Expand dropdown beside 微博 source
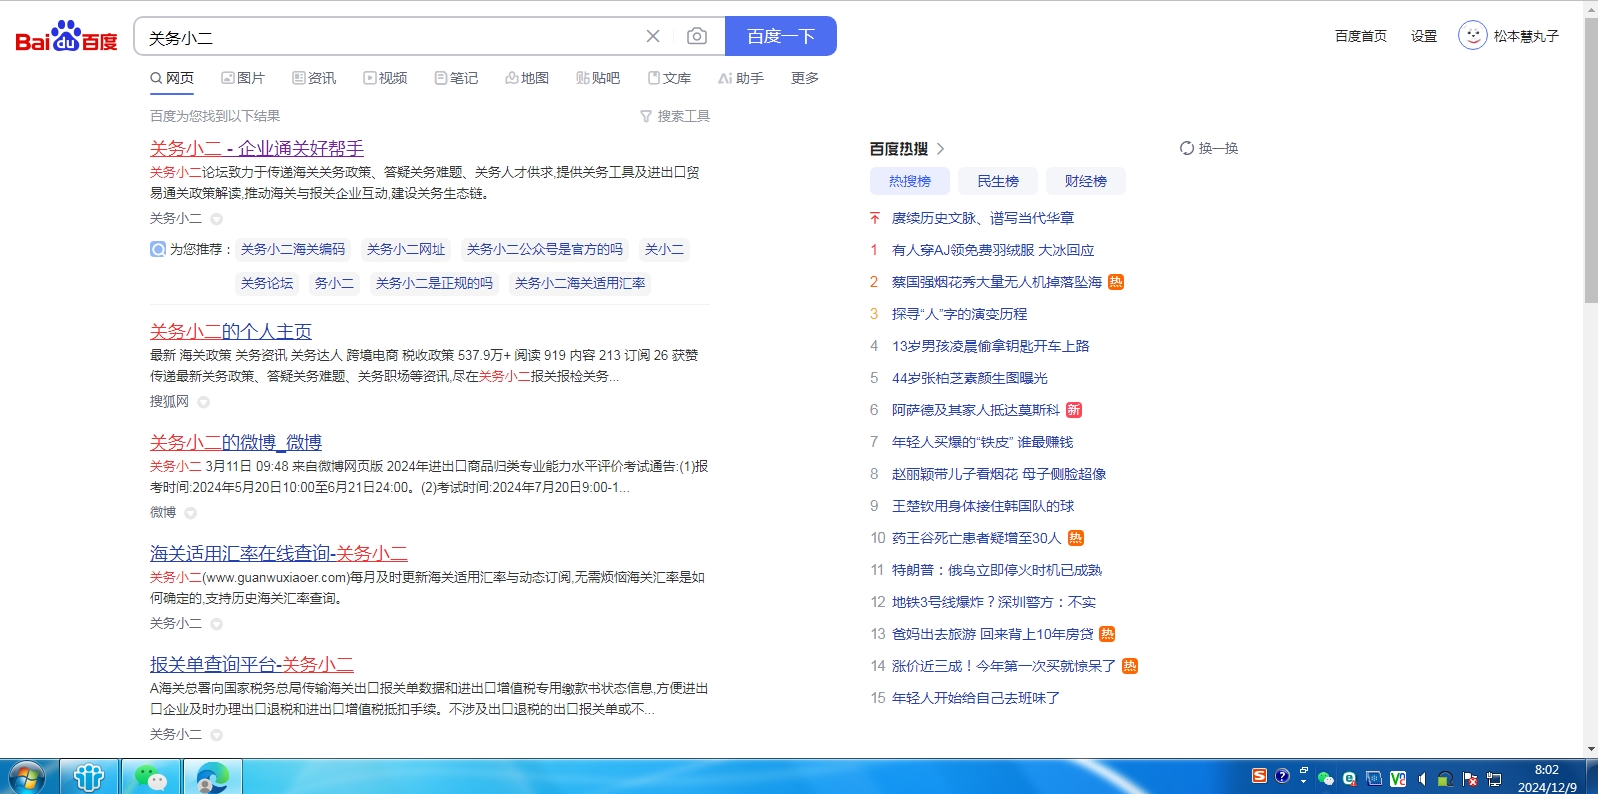This screenshot has width=1598, height=794. coord(190,513)
